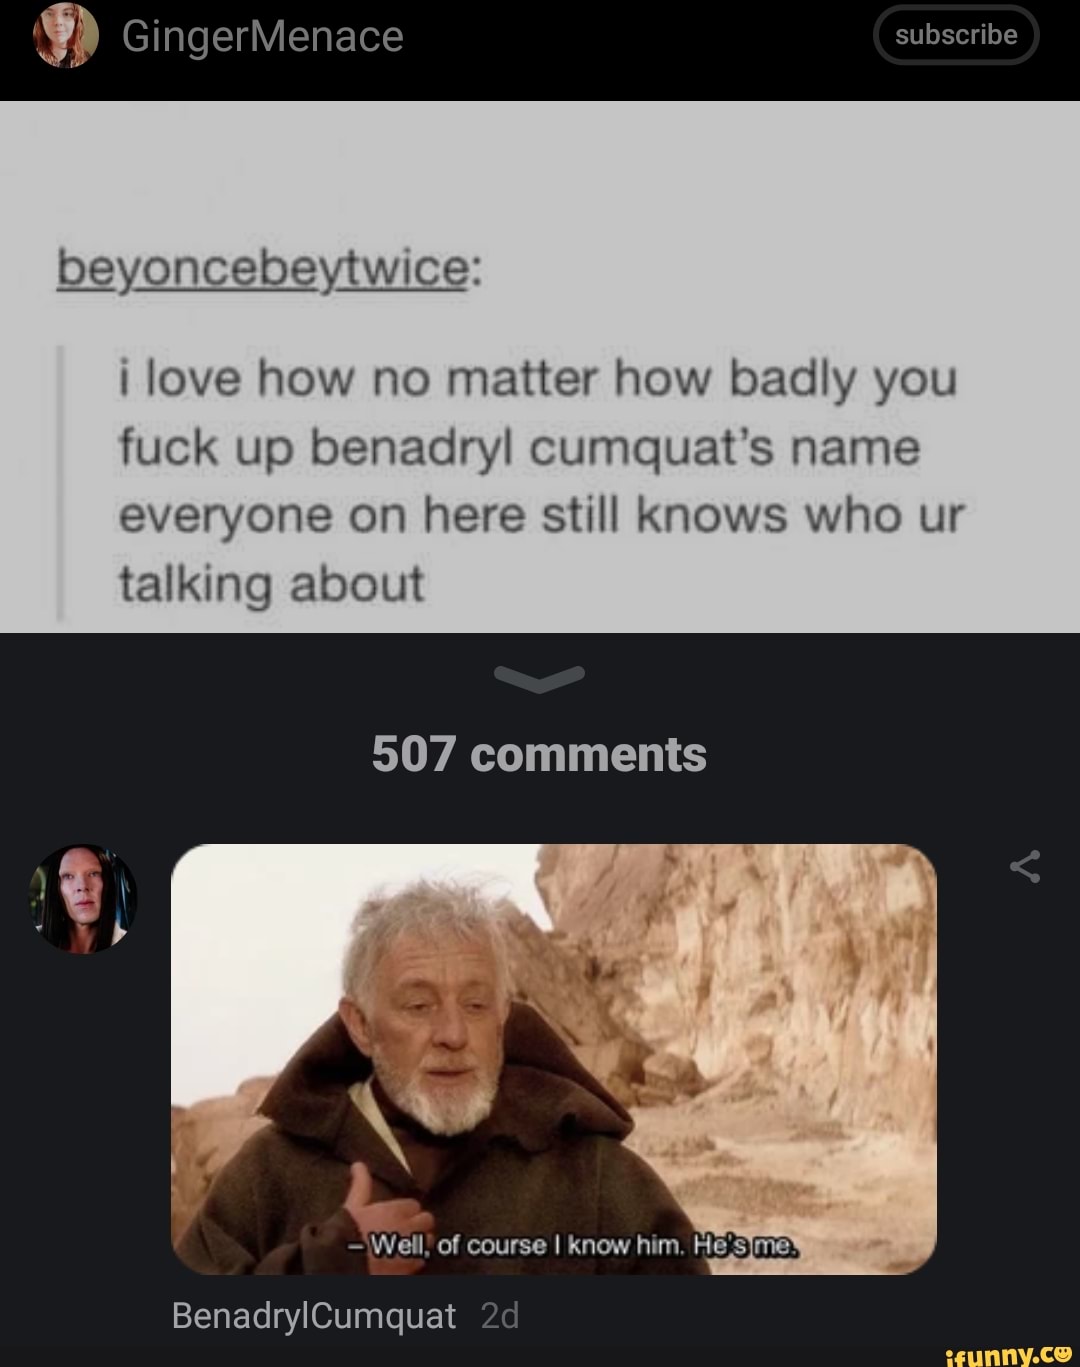This screenshot has height=1367, width=1080.
Task: Select the 2d comment timestamp
Action: (x=500, y=1316)
